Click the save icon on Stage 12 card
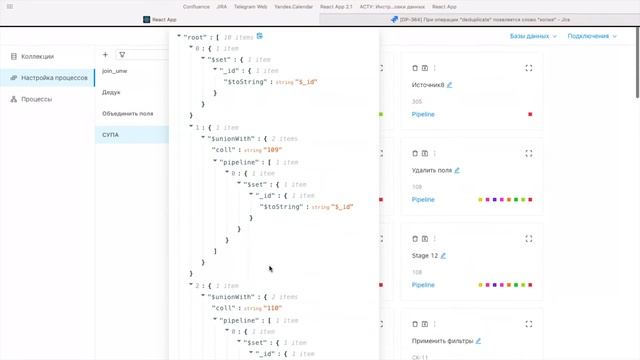This screenshot has width=640, height=360. (x=425, y=239)
